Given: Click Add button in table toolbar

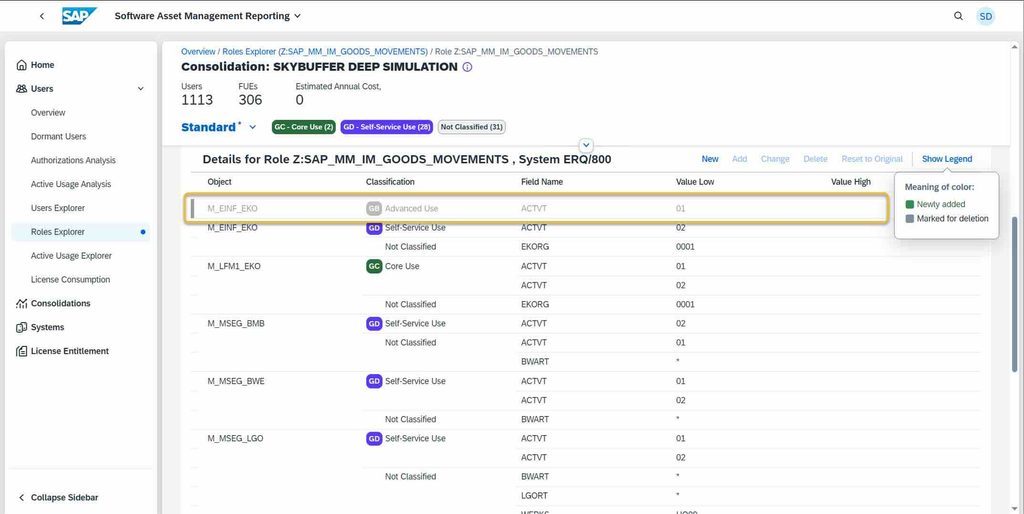Looking at the screenshot, I should click(x=739, y=159).
